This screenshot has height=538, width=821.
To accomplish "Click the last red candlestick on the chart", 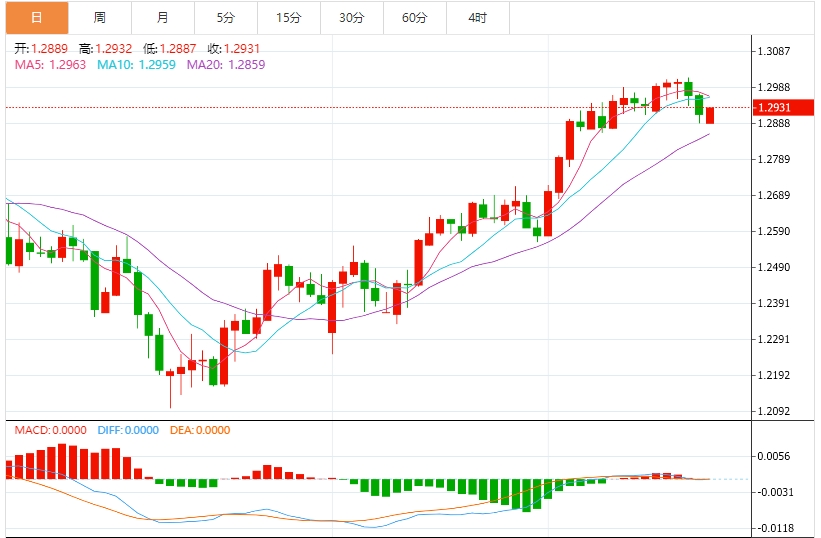I will 710,116.
